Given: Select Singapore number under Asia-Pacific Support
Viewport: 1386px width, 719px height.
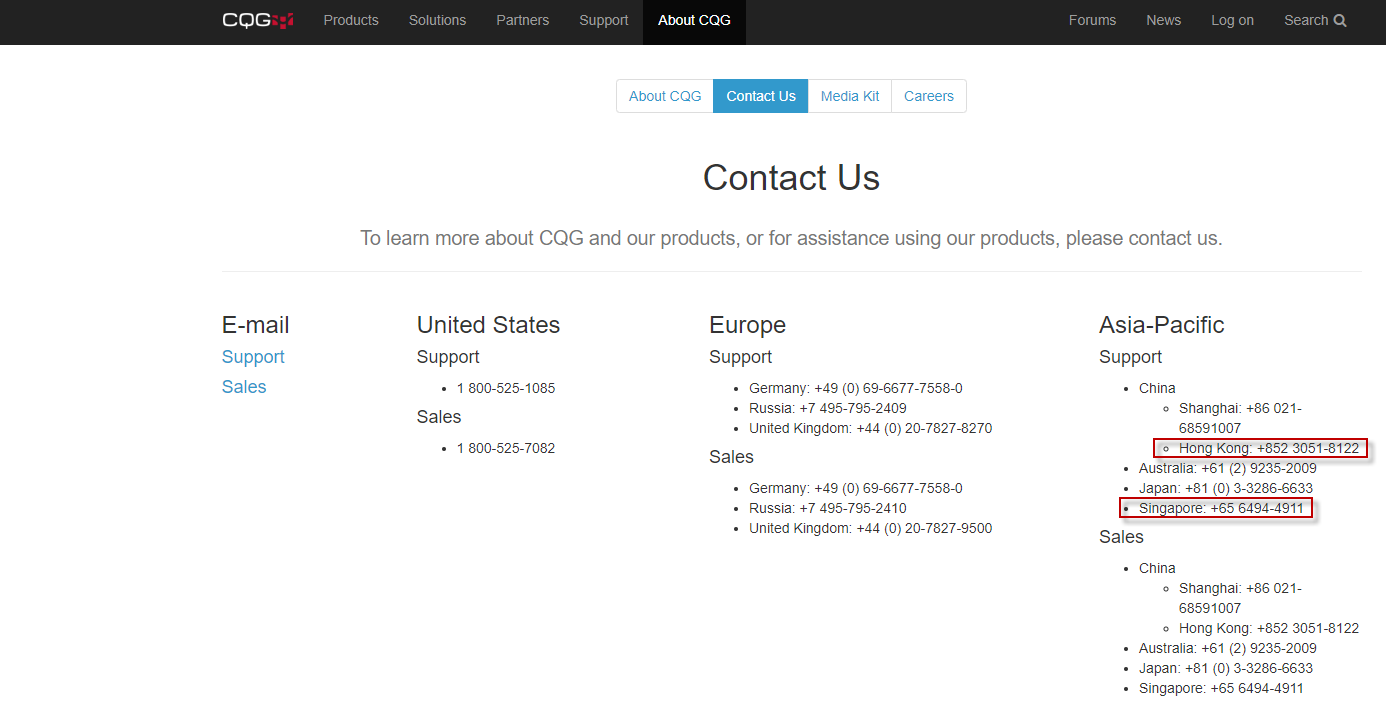Looking at the screenshot, I should [x=1221, y=508].
